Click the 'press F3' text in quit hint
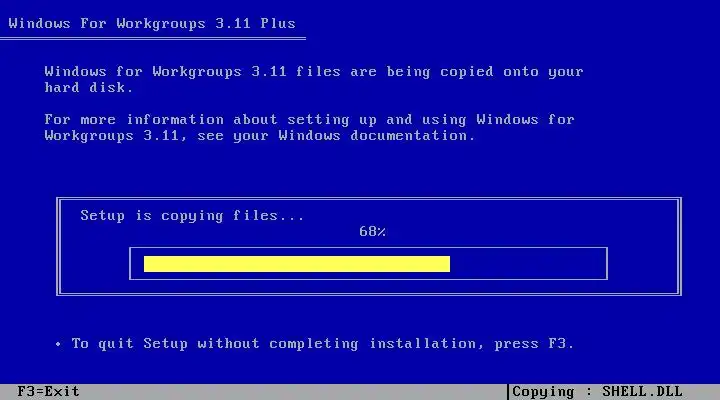Screen dimensions: 720x400 [534, 344]
